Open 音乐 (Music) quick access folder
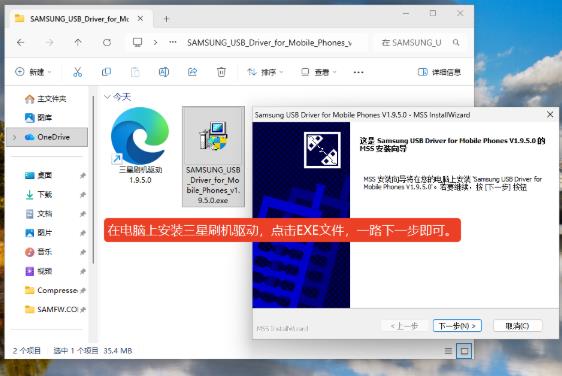The width and height of the screenshot is (562, 376). click(x=39, y=252)
